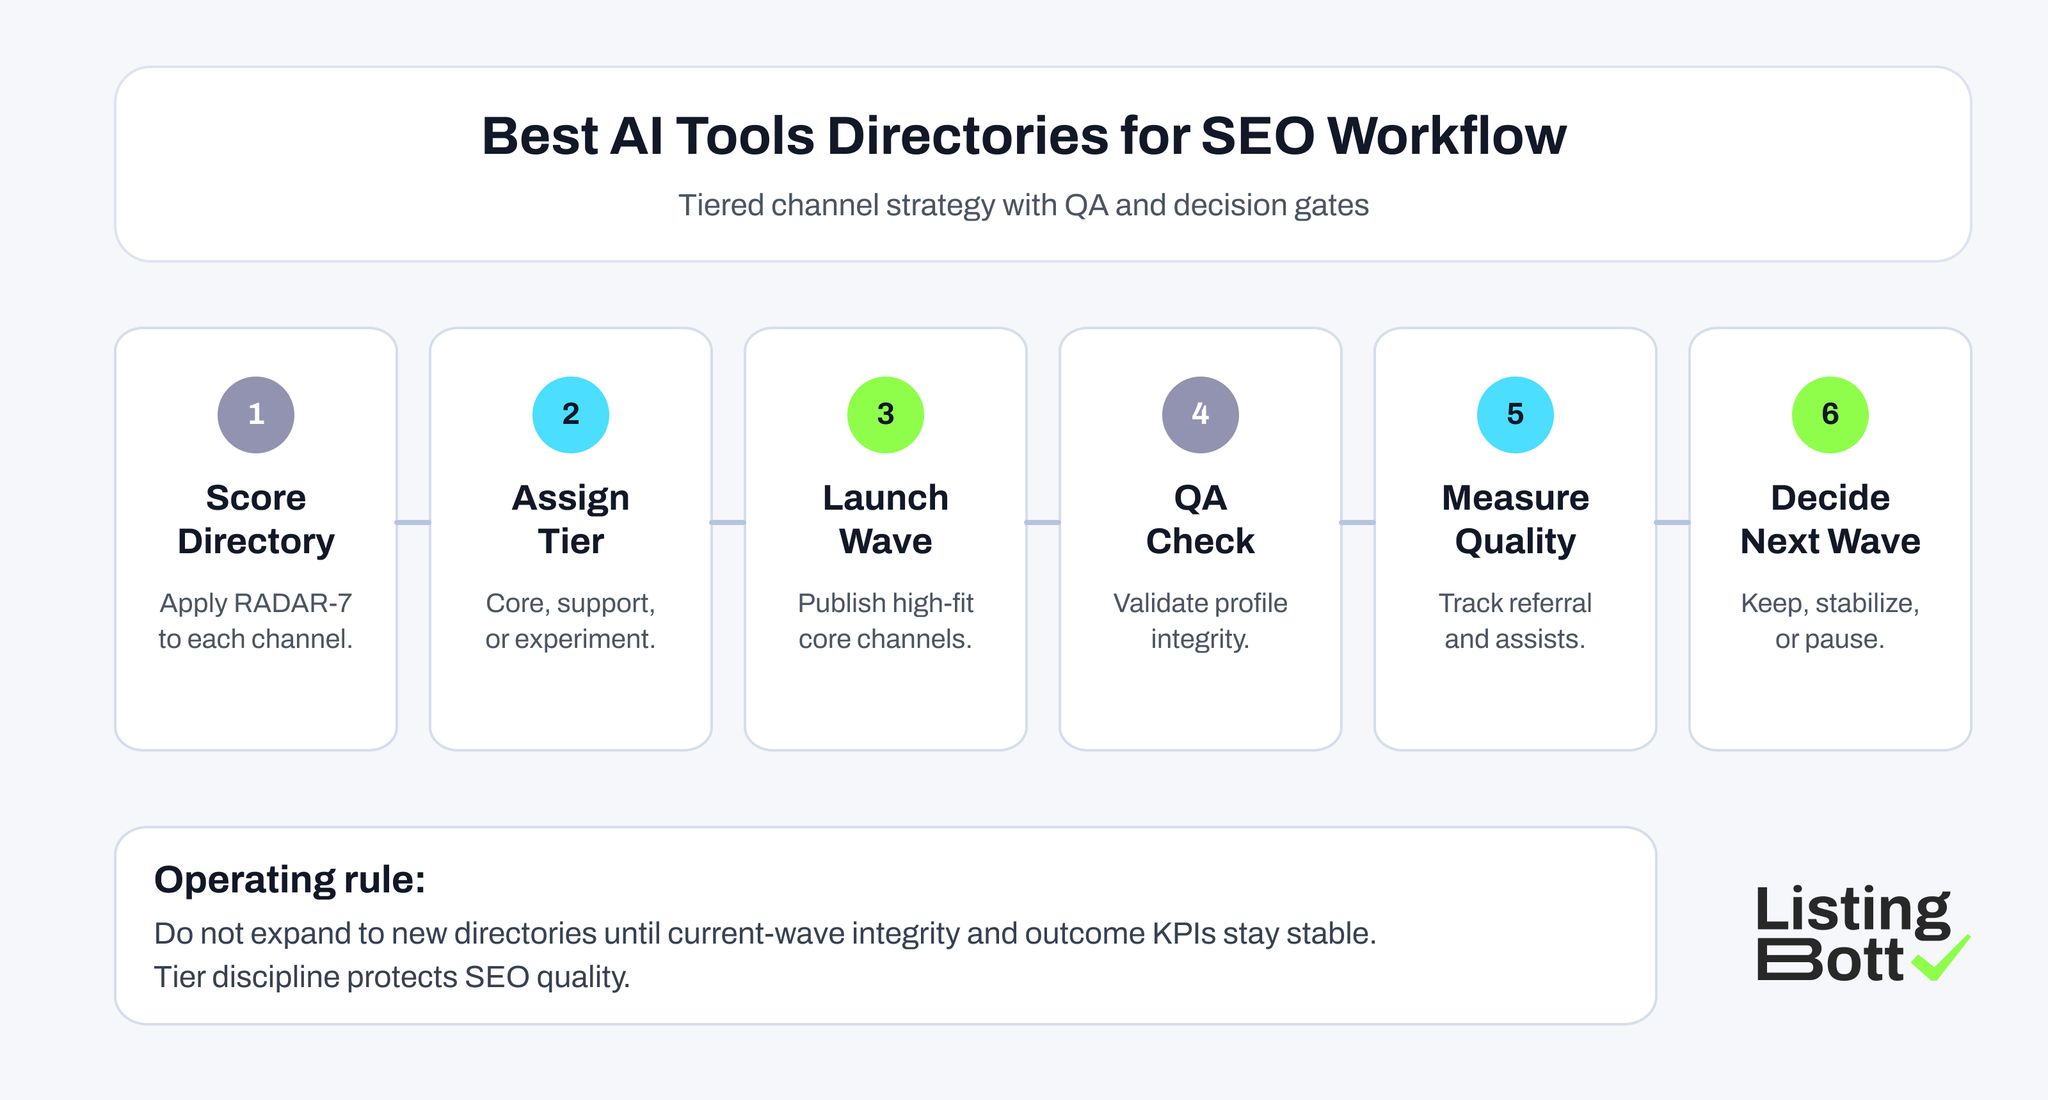Viewport: 2048px width, 1100px height.
Task: Click the Apply RADAR-7 caption text
Action: pos(256,620)
